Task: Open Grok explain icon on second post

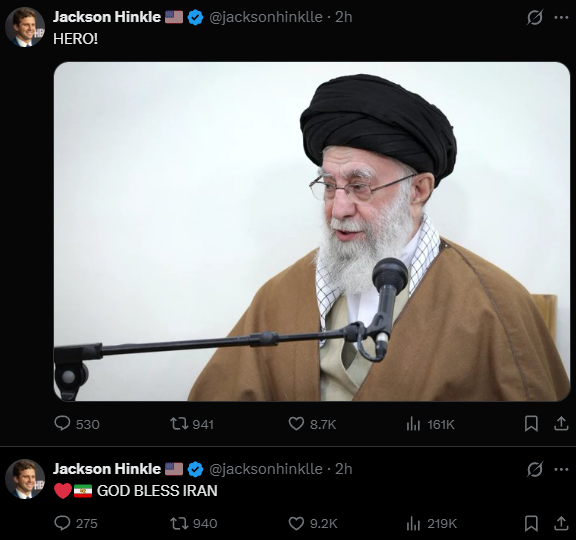Action: tap(534, 469)
